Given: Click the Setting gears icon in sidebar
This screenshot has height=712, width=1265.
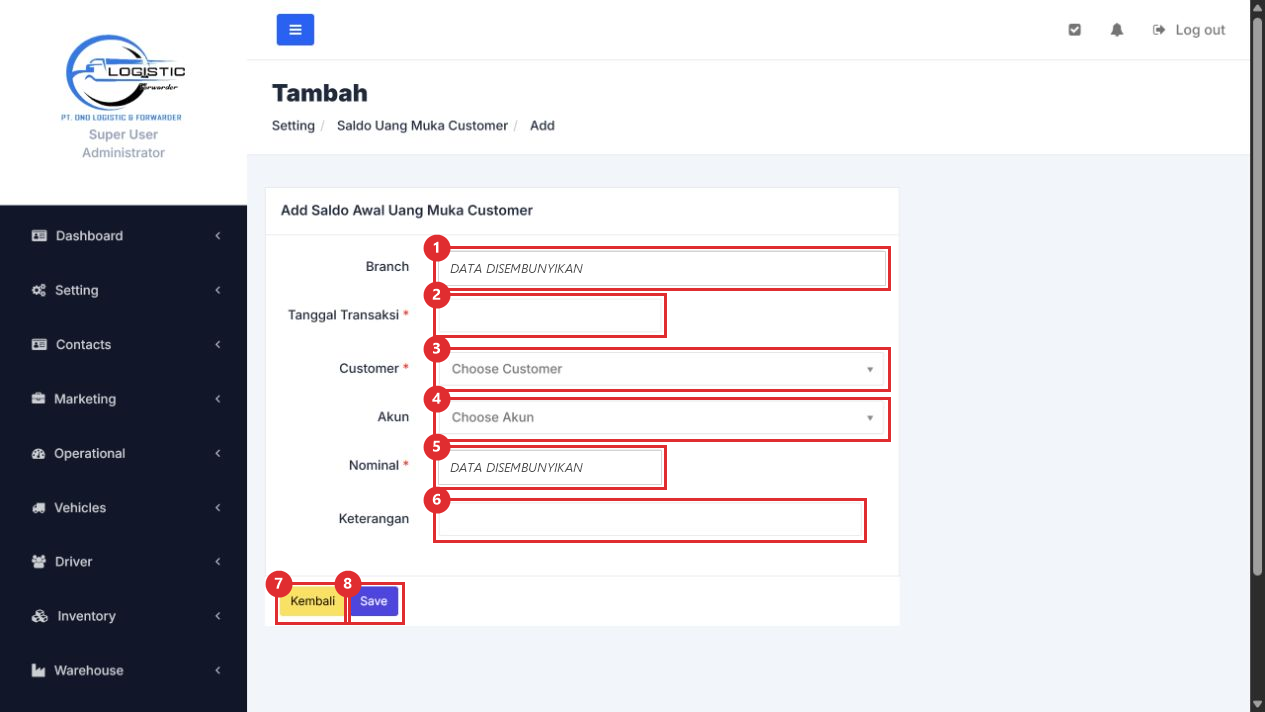Looking at the screenshot, I should click(x=39, y=290).
